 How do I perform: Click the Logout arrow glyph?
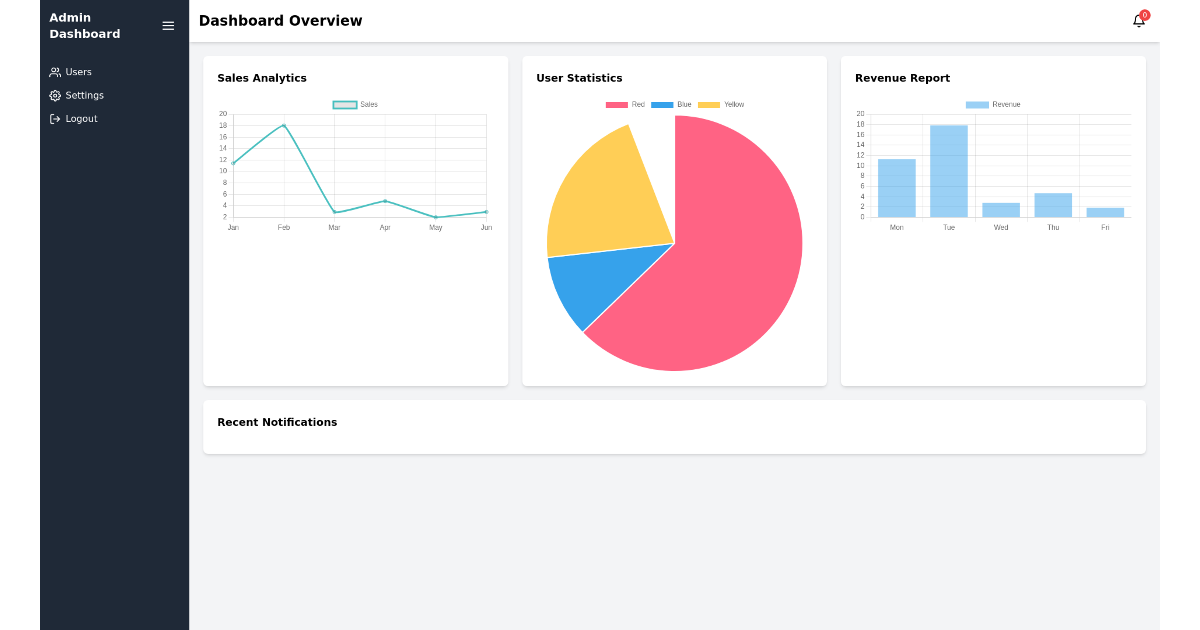(54, 118)
